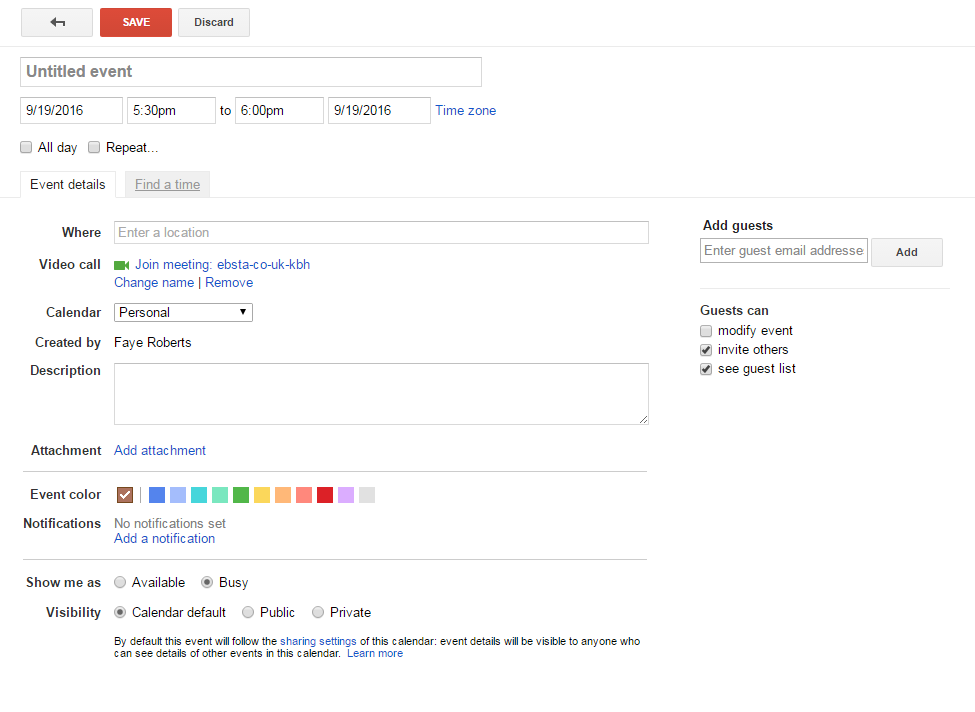The width and height of the screenshot is (975, 712).
Task: Toggle the Repeat checkbox
Action: coord(95,148)
